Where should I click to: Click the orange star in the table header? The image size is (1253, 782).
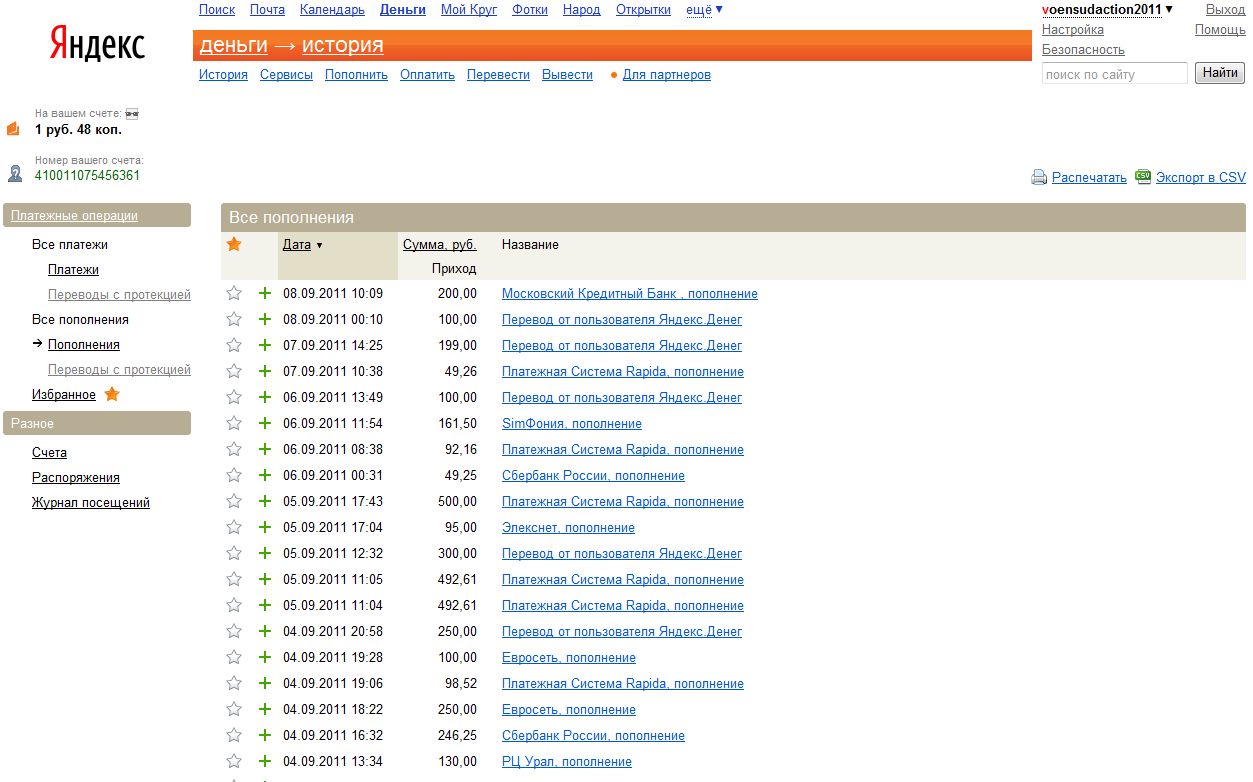click(x=234, y=244)
